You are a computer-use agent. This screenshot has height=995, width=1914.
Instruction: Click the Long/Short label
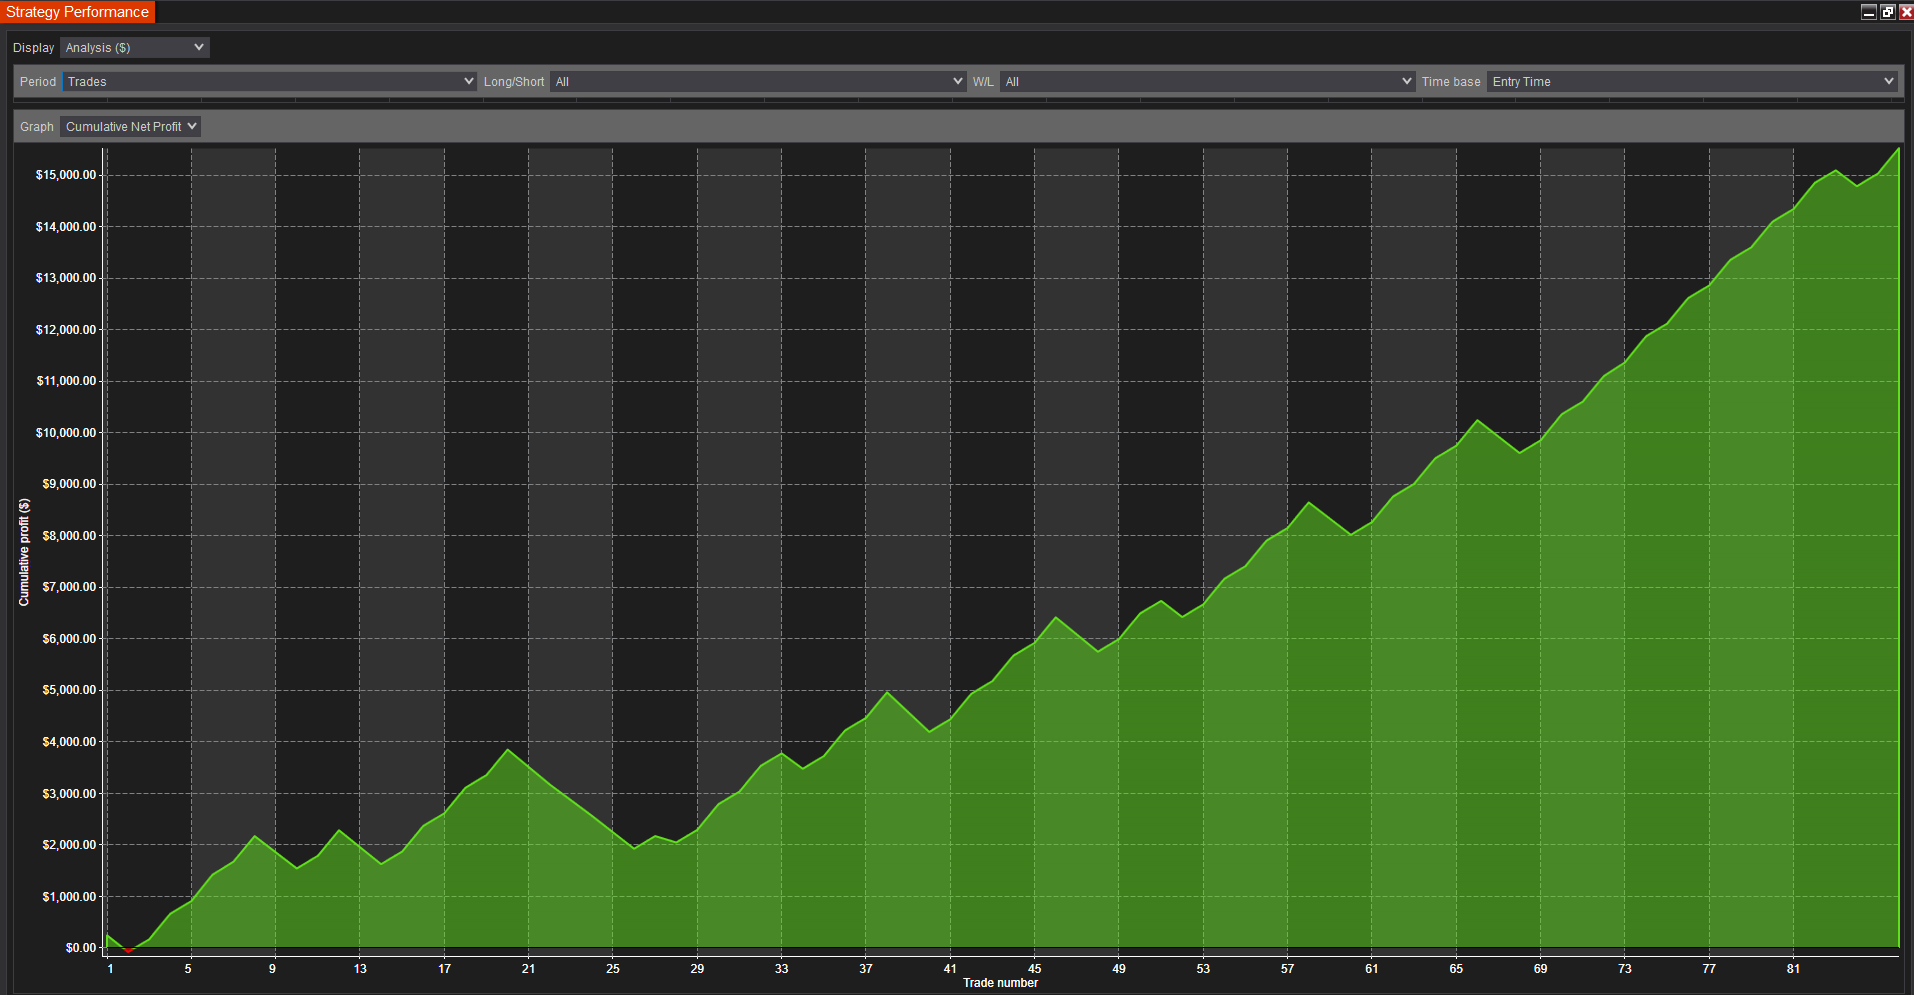[x=514, y=82]
